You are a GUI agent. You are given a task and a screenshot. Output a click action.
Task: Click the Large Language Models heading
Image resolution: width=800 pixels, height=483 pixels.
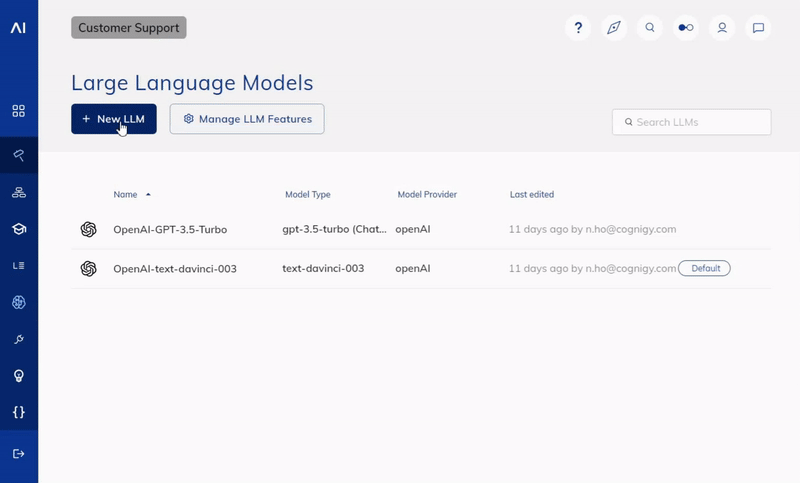192,83
